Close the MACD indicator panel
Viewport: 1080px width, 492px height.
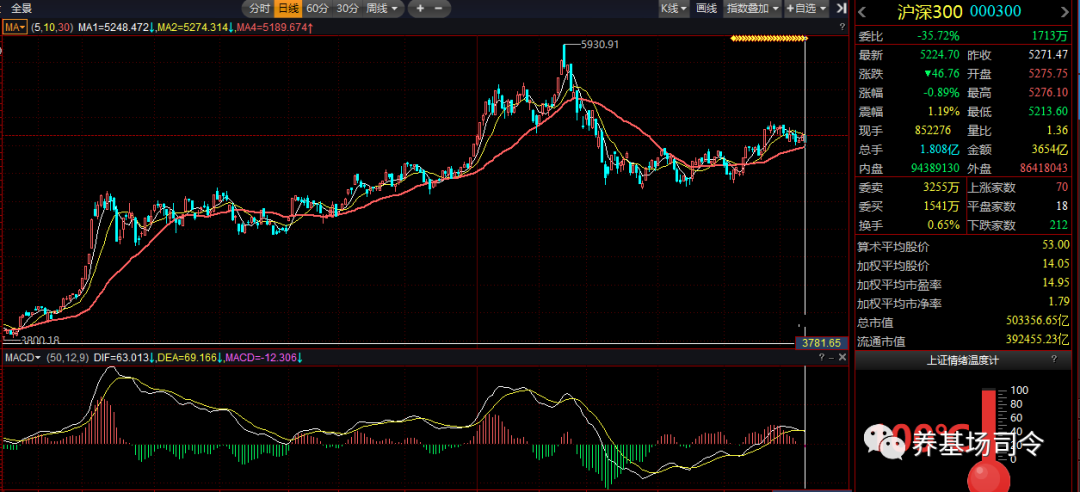(x=841, y=357)
